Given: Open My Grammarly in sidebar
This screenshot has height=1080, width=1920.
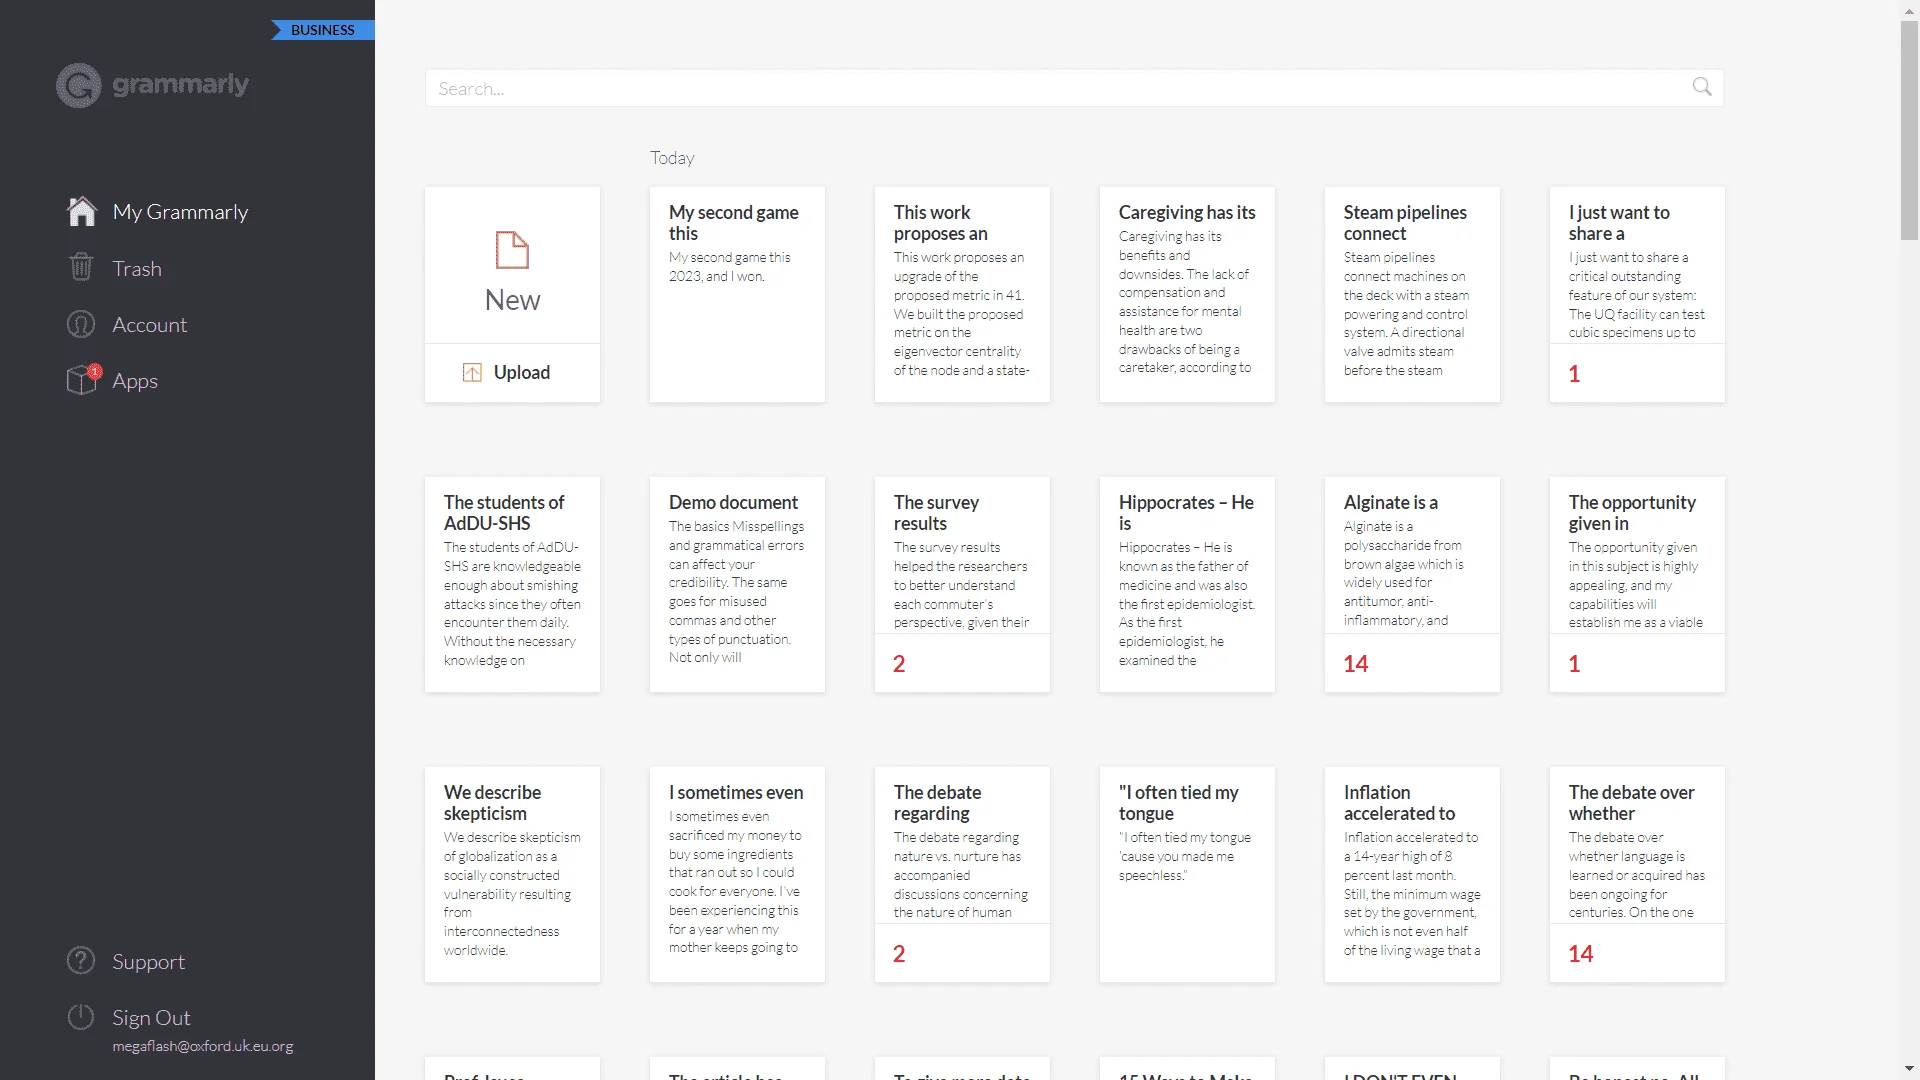Looking at the screenshot, I should point(180,211).
